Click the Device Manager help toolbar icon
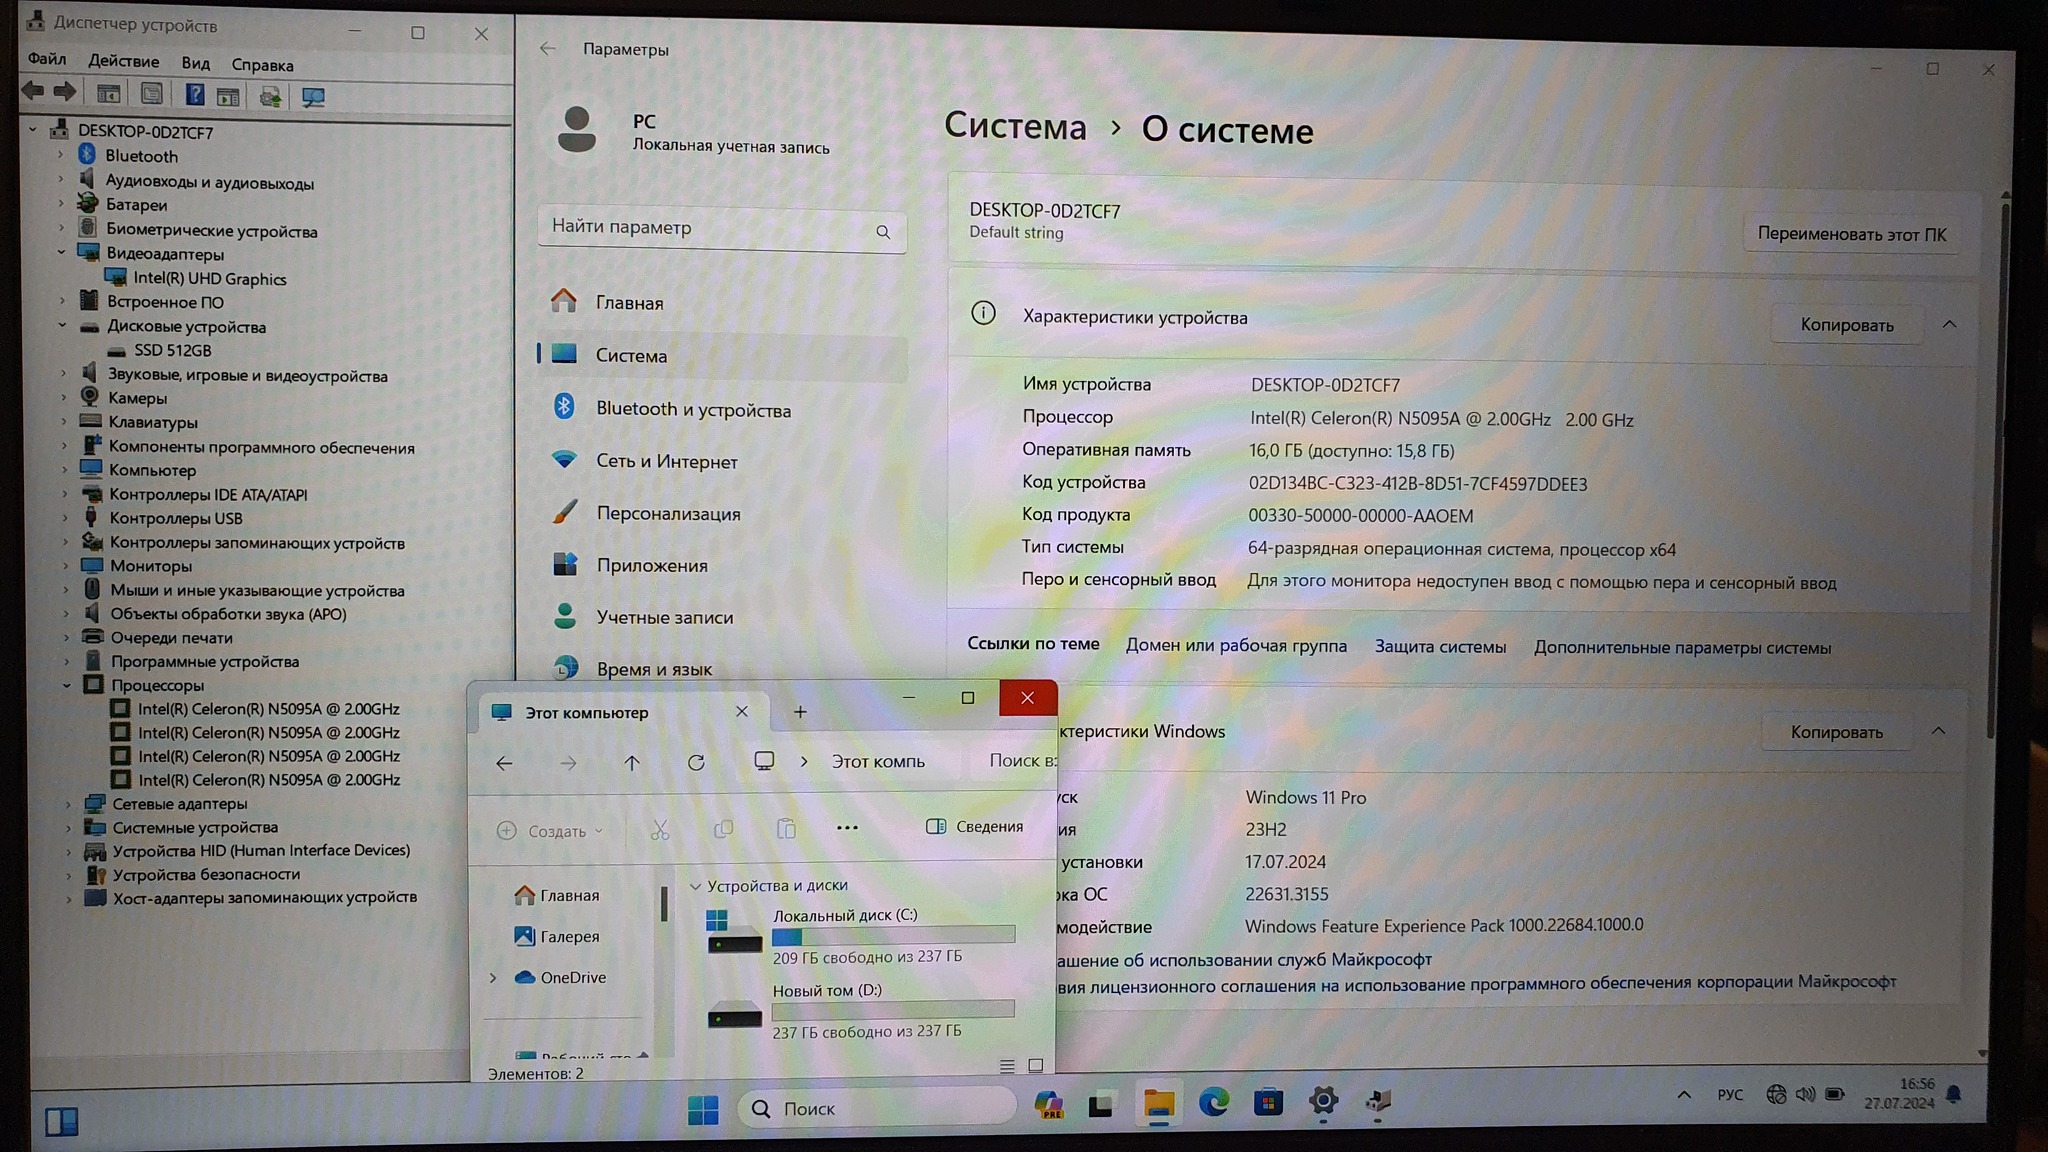2048x1152 pixels. point(194,96)
